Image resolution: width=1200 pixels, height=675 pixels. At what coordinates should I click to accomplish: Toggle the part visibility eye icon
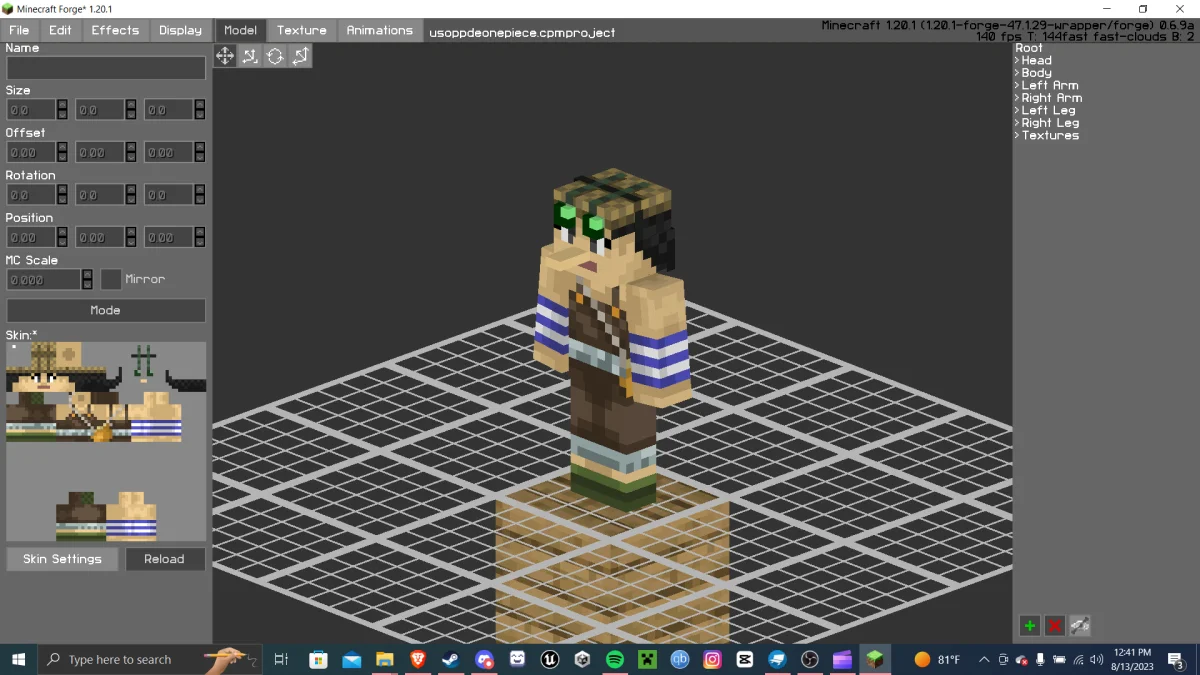click(x=1079, y=626)
